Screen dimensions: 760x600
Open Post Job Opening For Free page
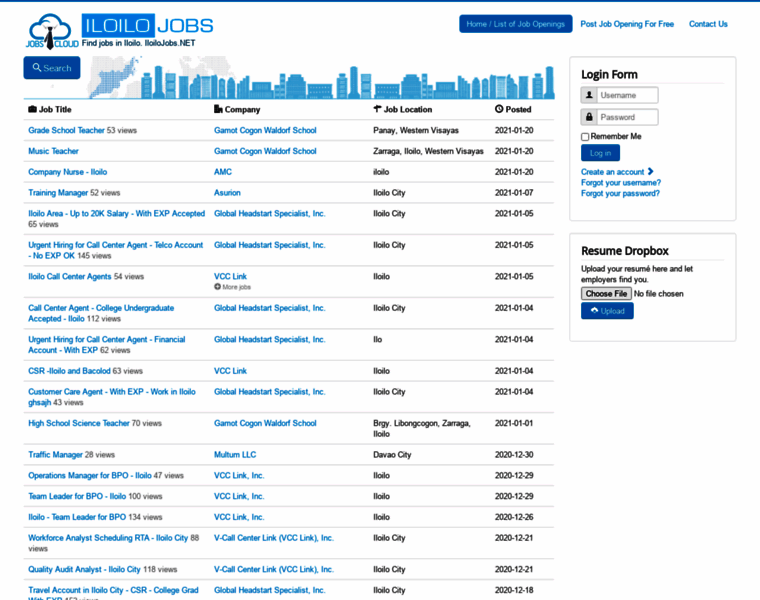coord(627,24)
